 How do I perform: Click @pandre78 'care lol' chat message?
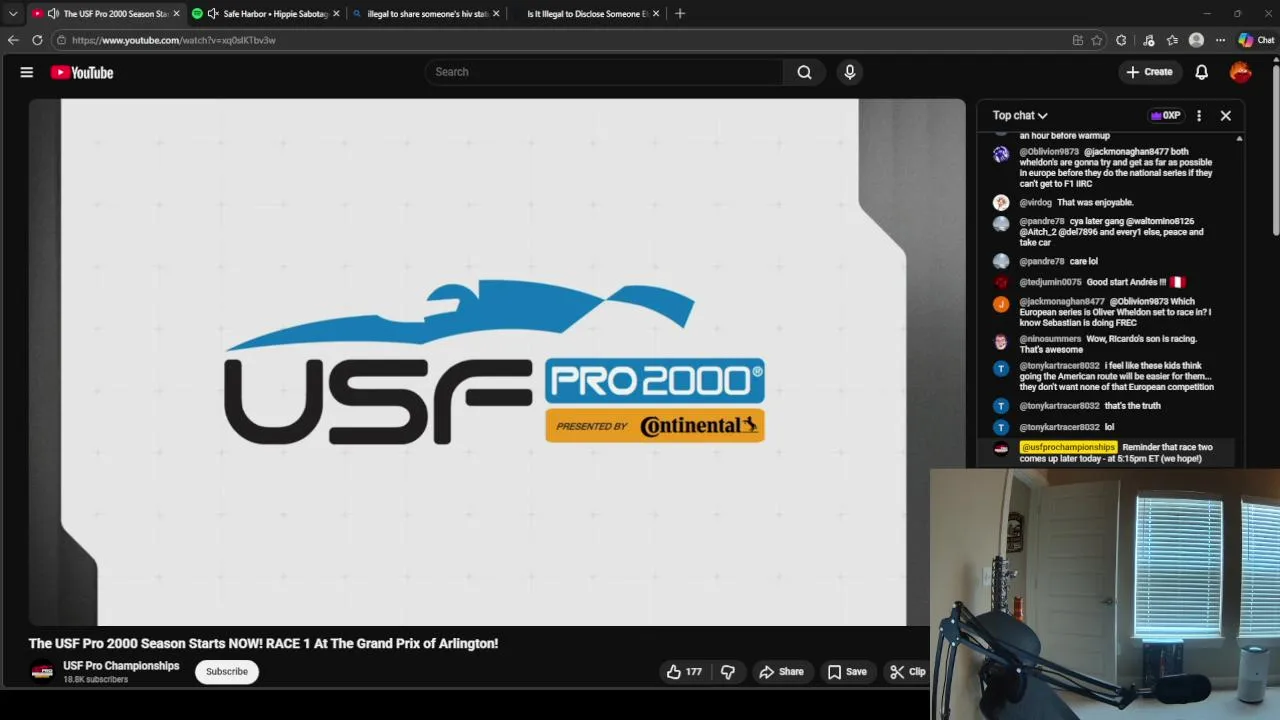[x=1083, y=262]
